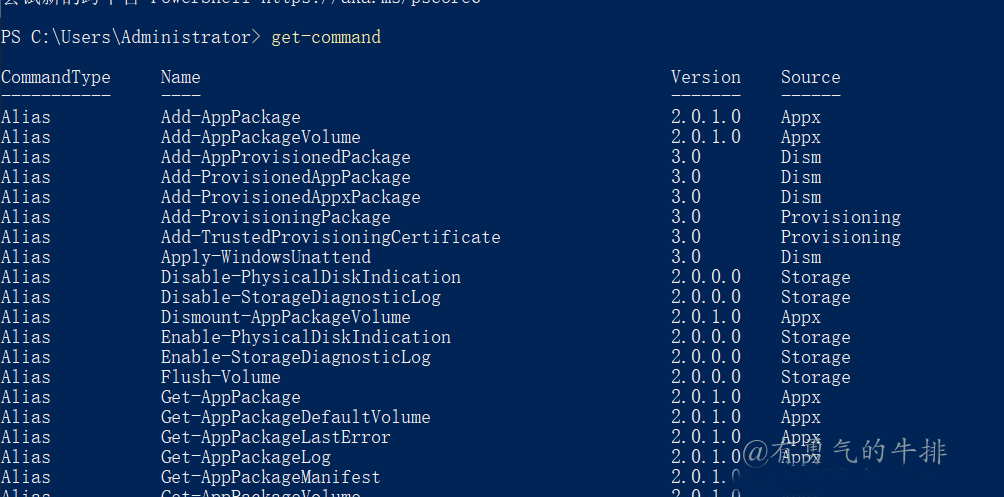Select the Add-AppPackageVolume entry
The height and width of the screenshot is (497, 1004).
coord(260,137)
